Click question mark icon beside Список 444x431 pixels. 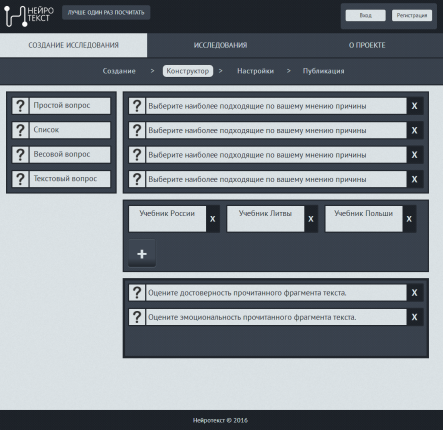20,130
